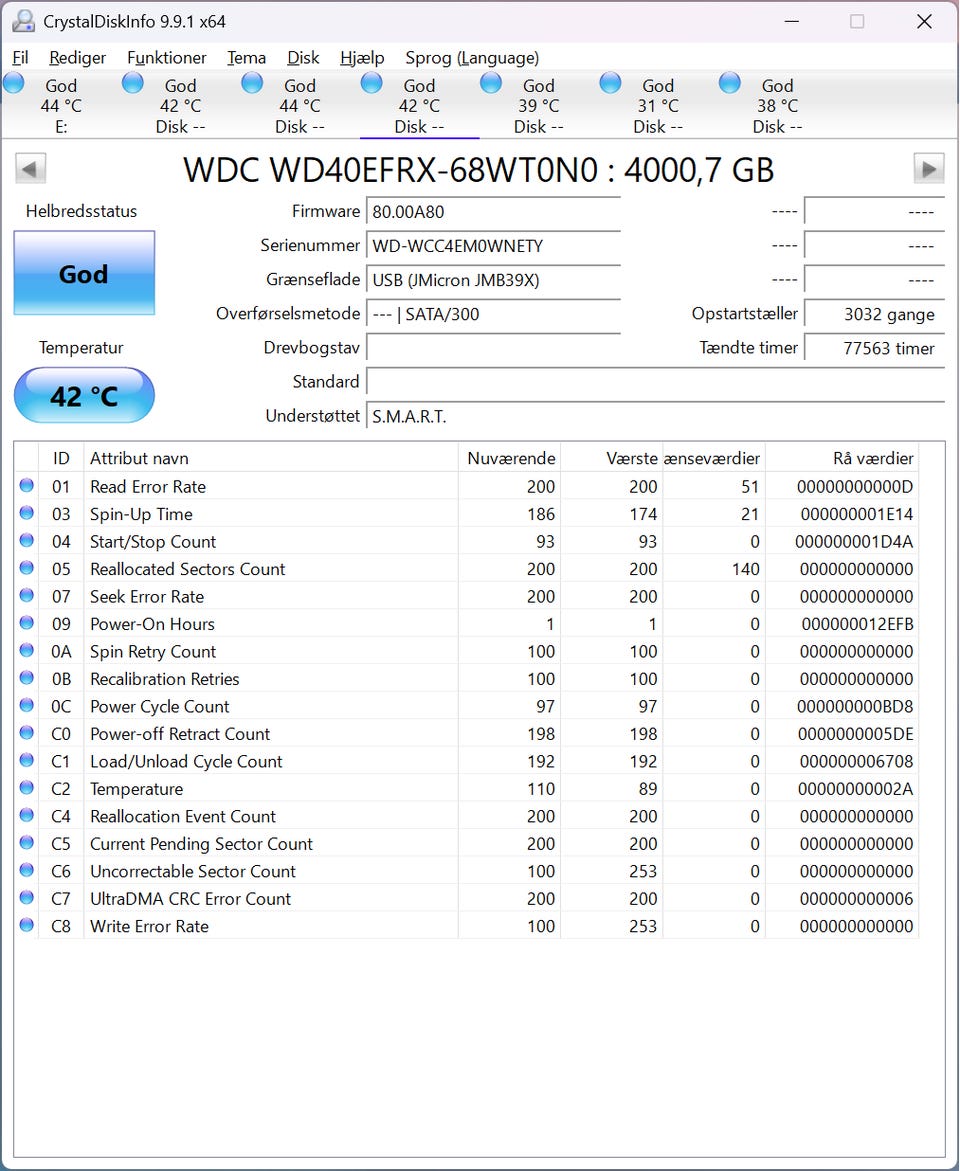
Task: Open the Sprog (Language) menu
Action: (x=472, y=58)
